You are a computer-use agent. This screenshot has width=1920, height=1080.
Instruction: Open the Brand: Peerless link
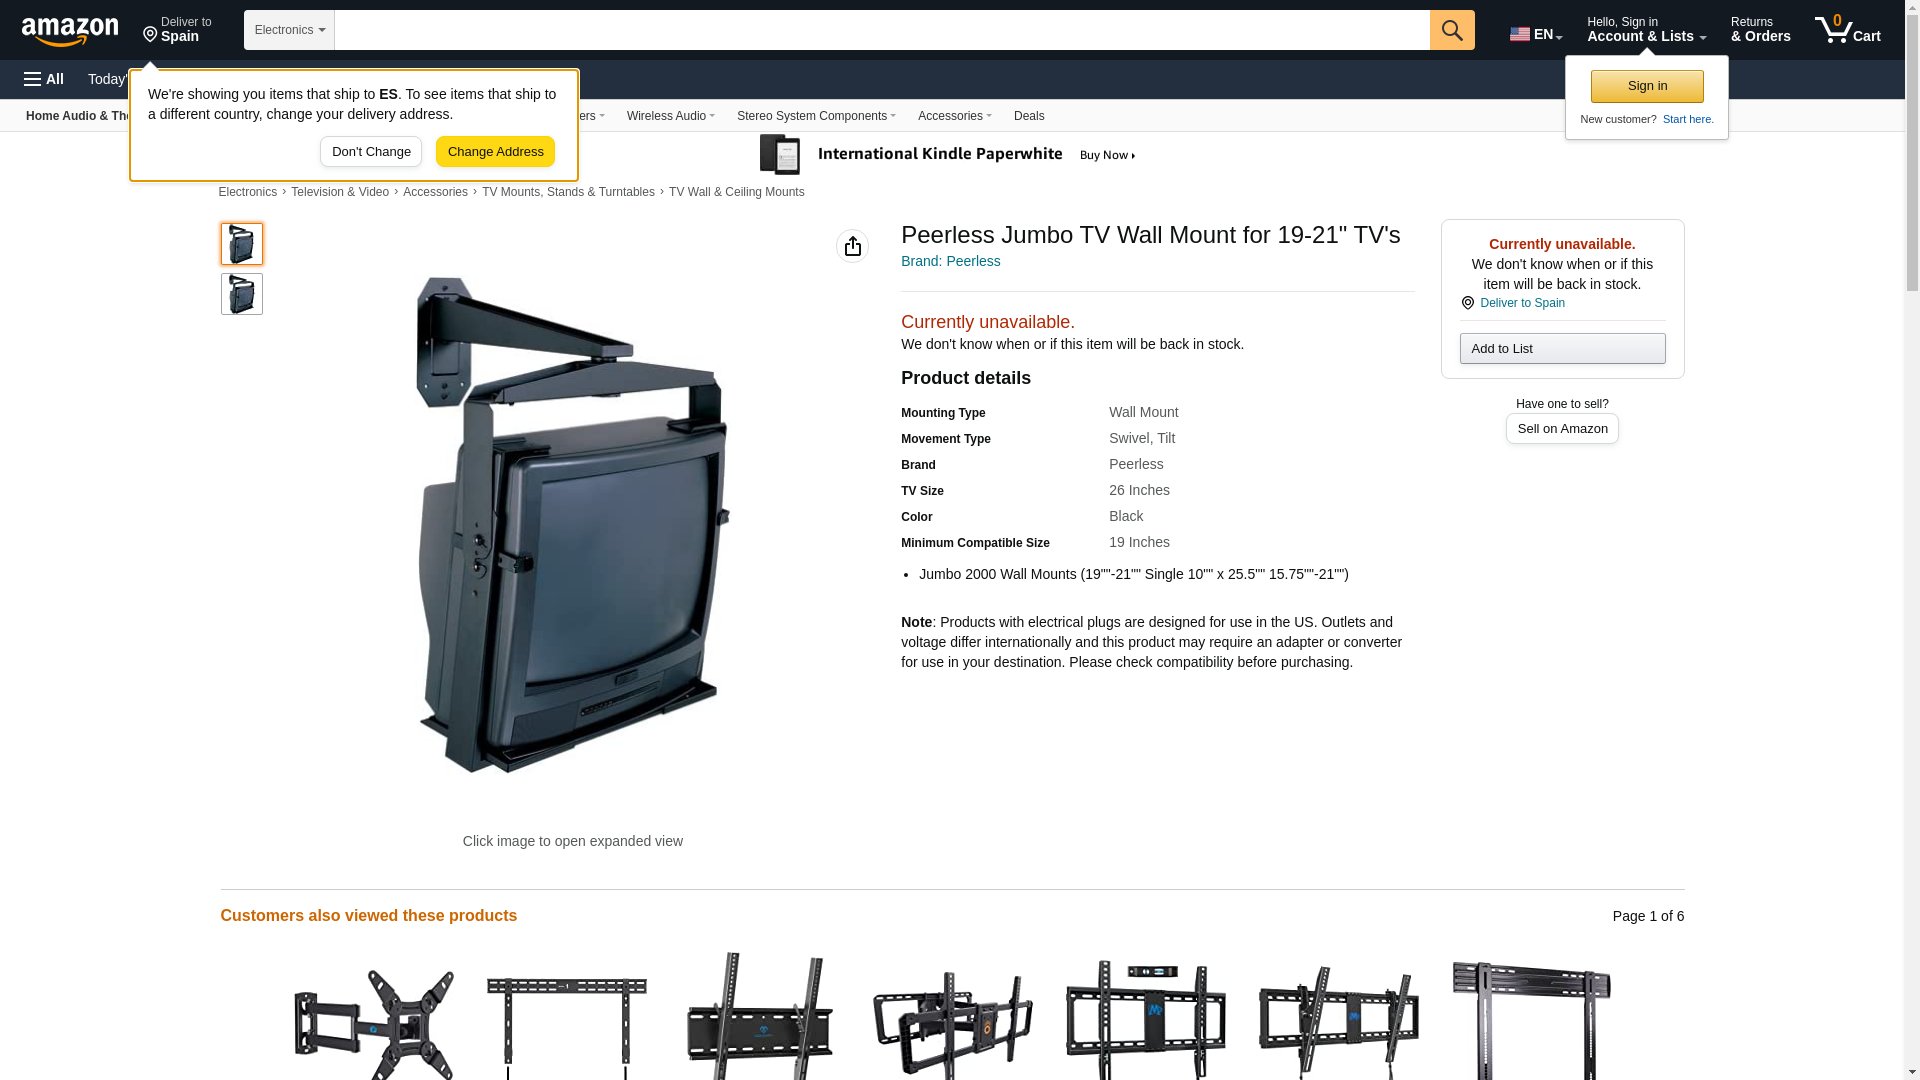coord(950,261)
